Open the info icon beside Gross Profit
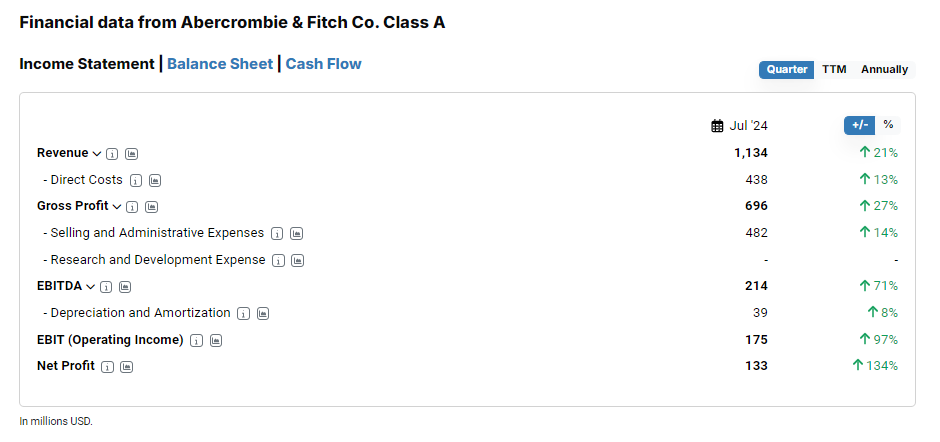Image resolution: width=940 pixels, height=442 pixels. coord(132,207)
